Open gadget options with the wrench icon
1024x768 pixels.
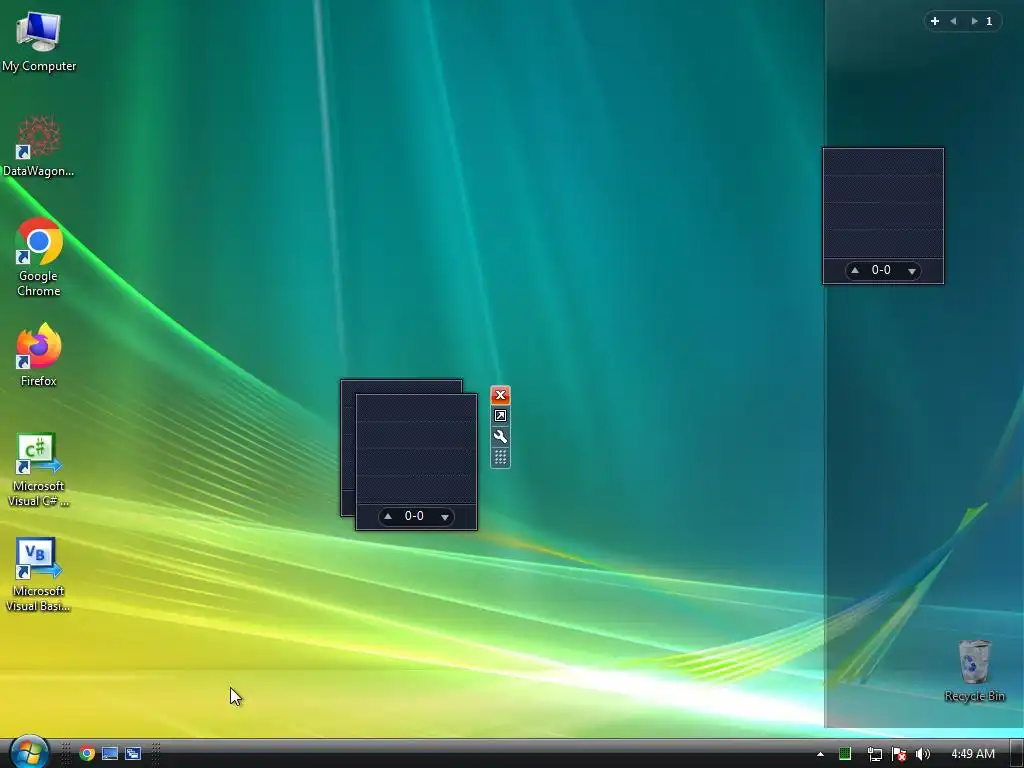(x=500, y=437)
